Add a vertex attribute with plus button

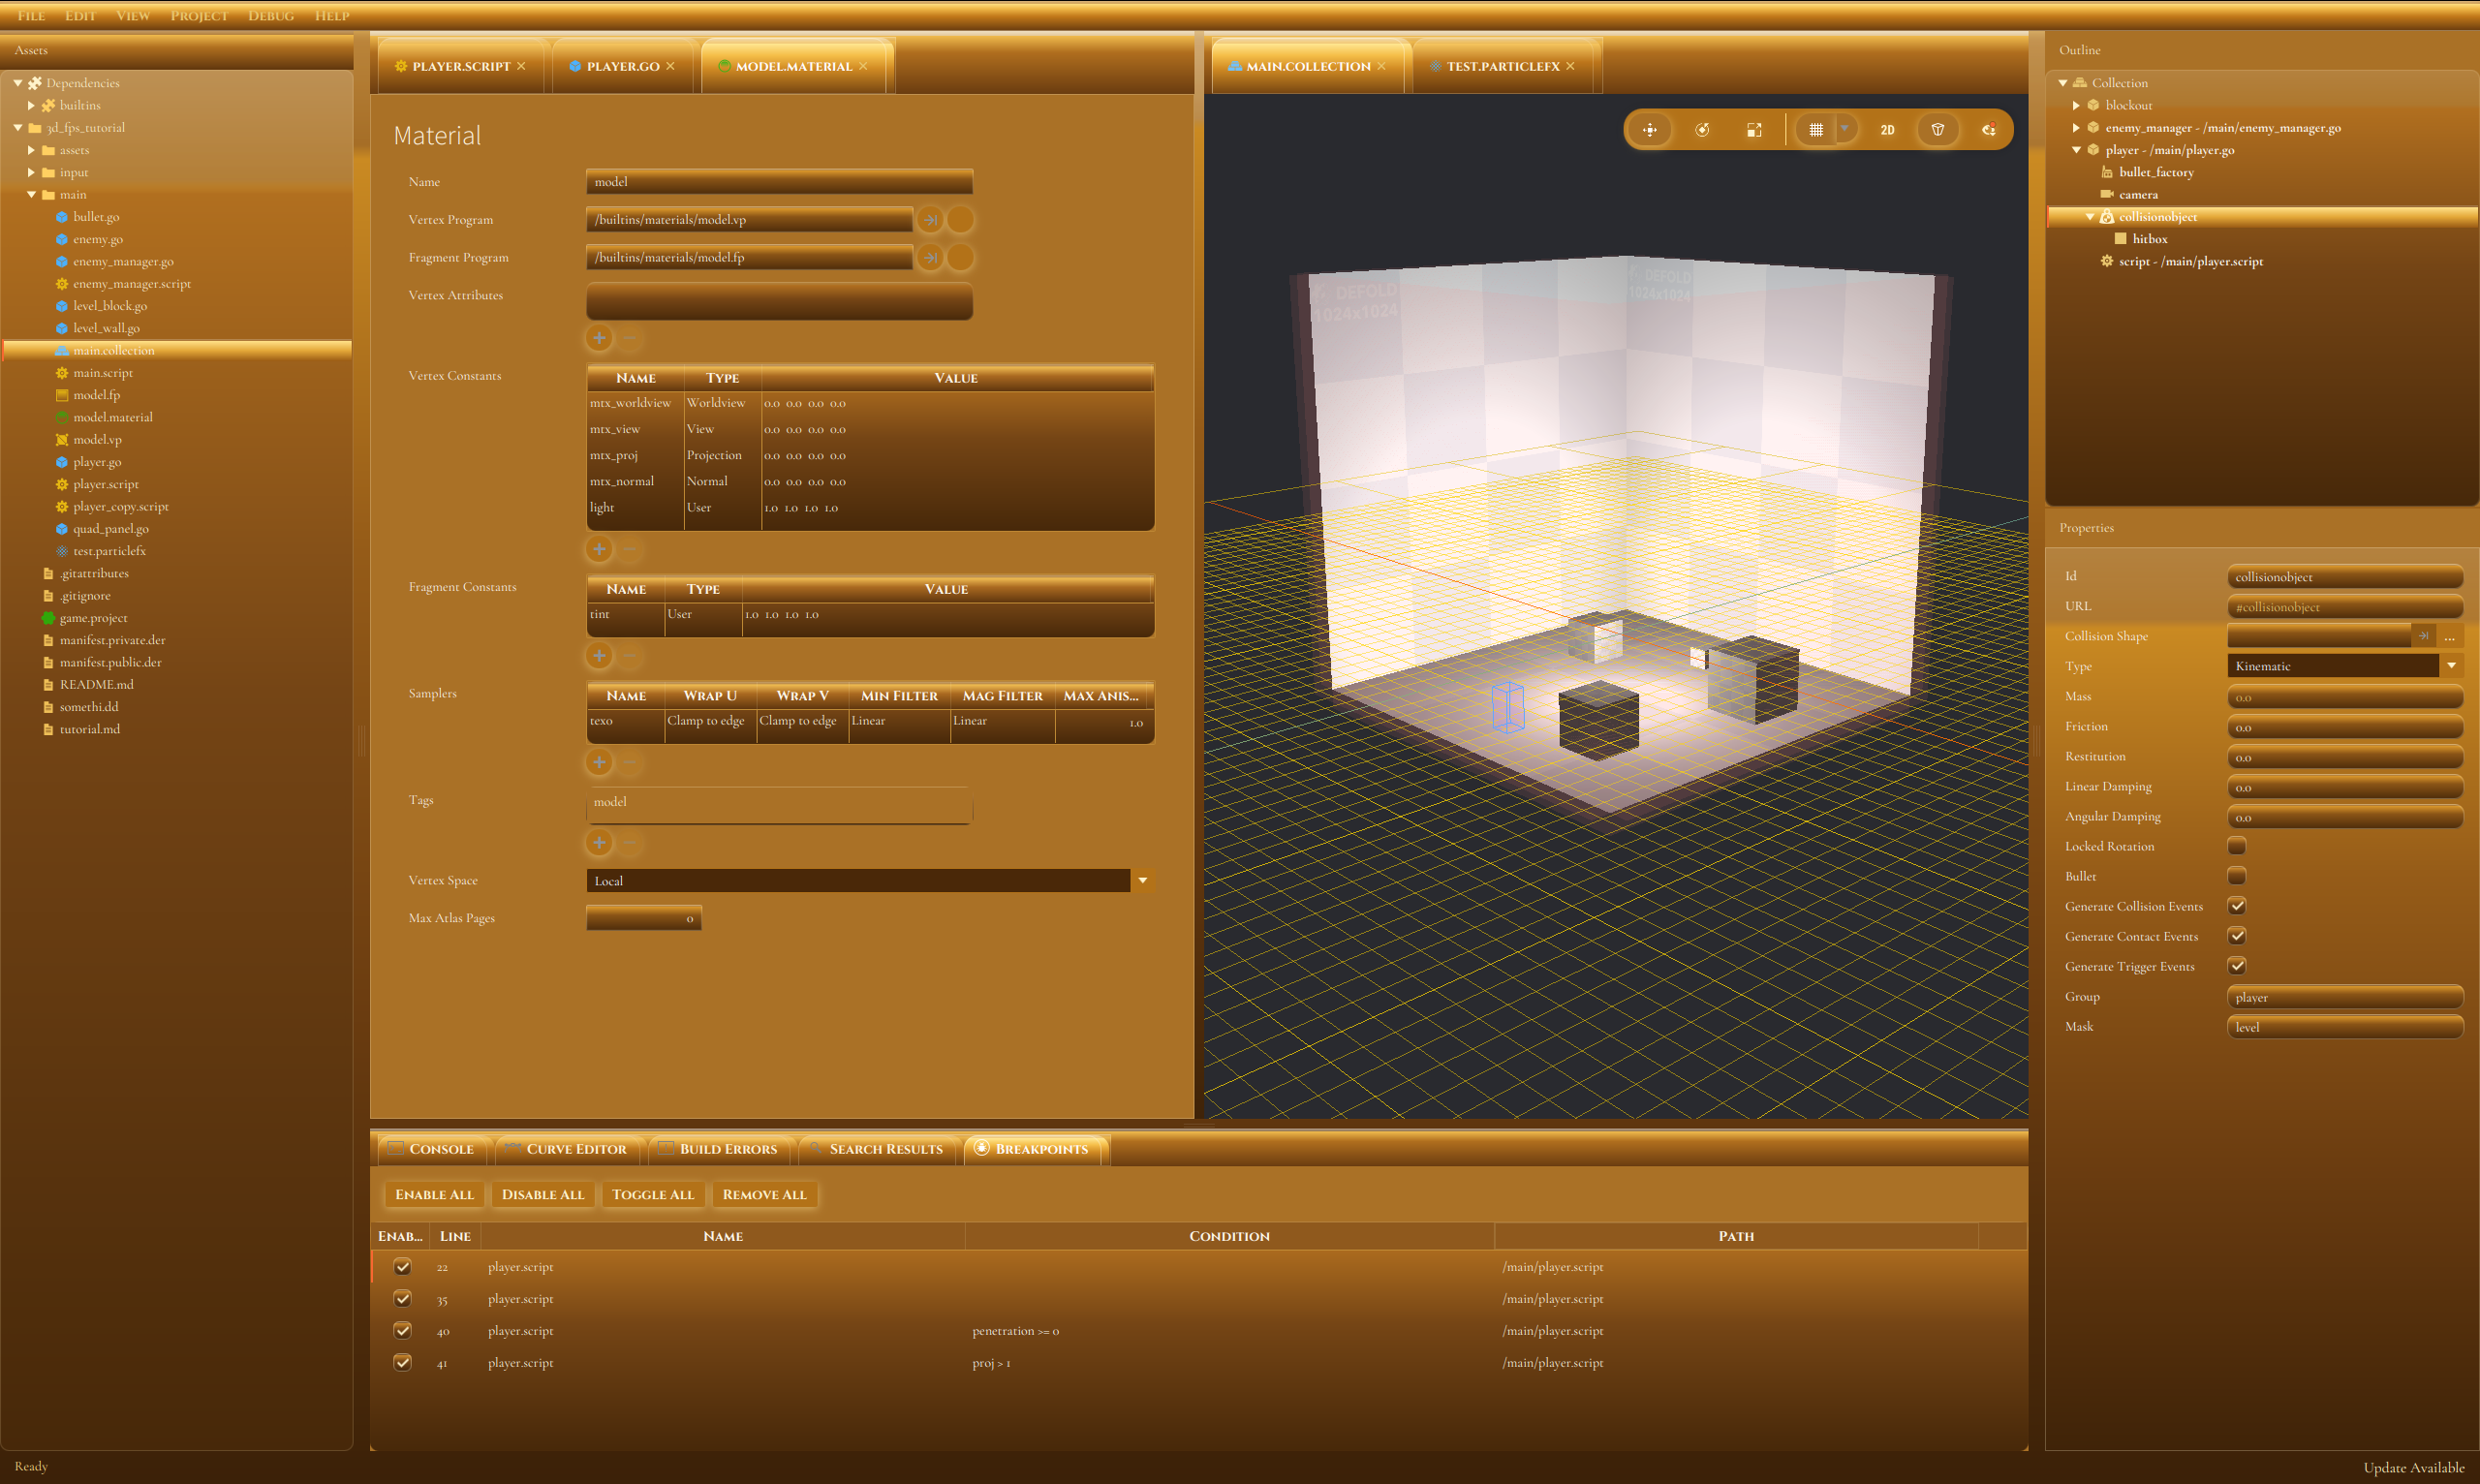599,338
